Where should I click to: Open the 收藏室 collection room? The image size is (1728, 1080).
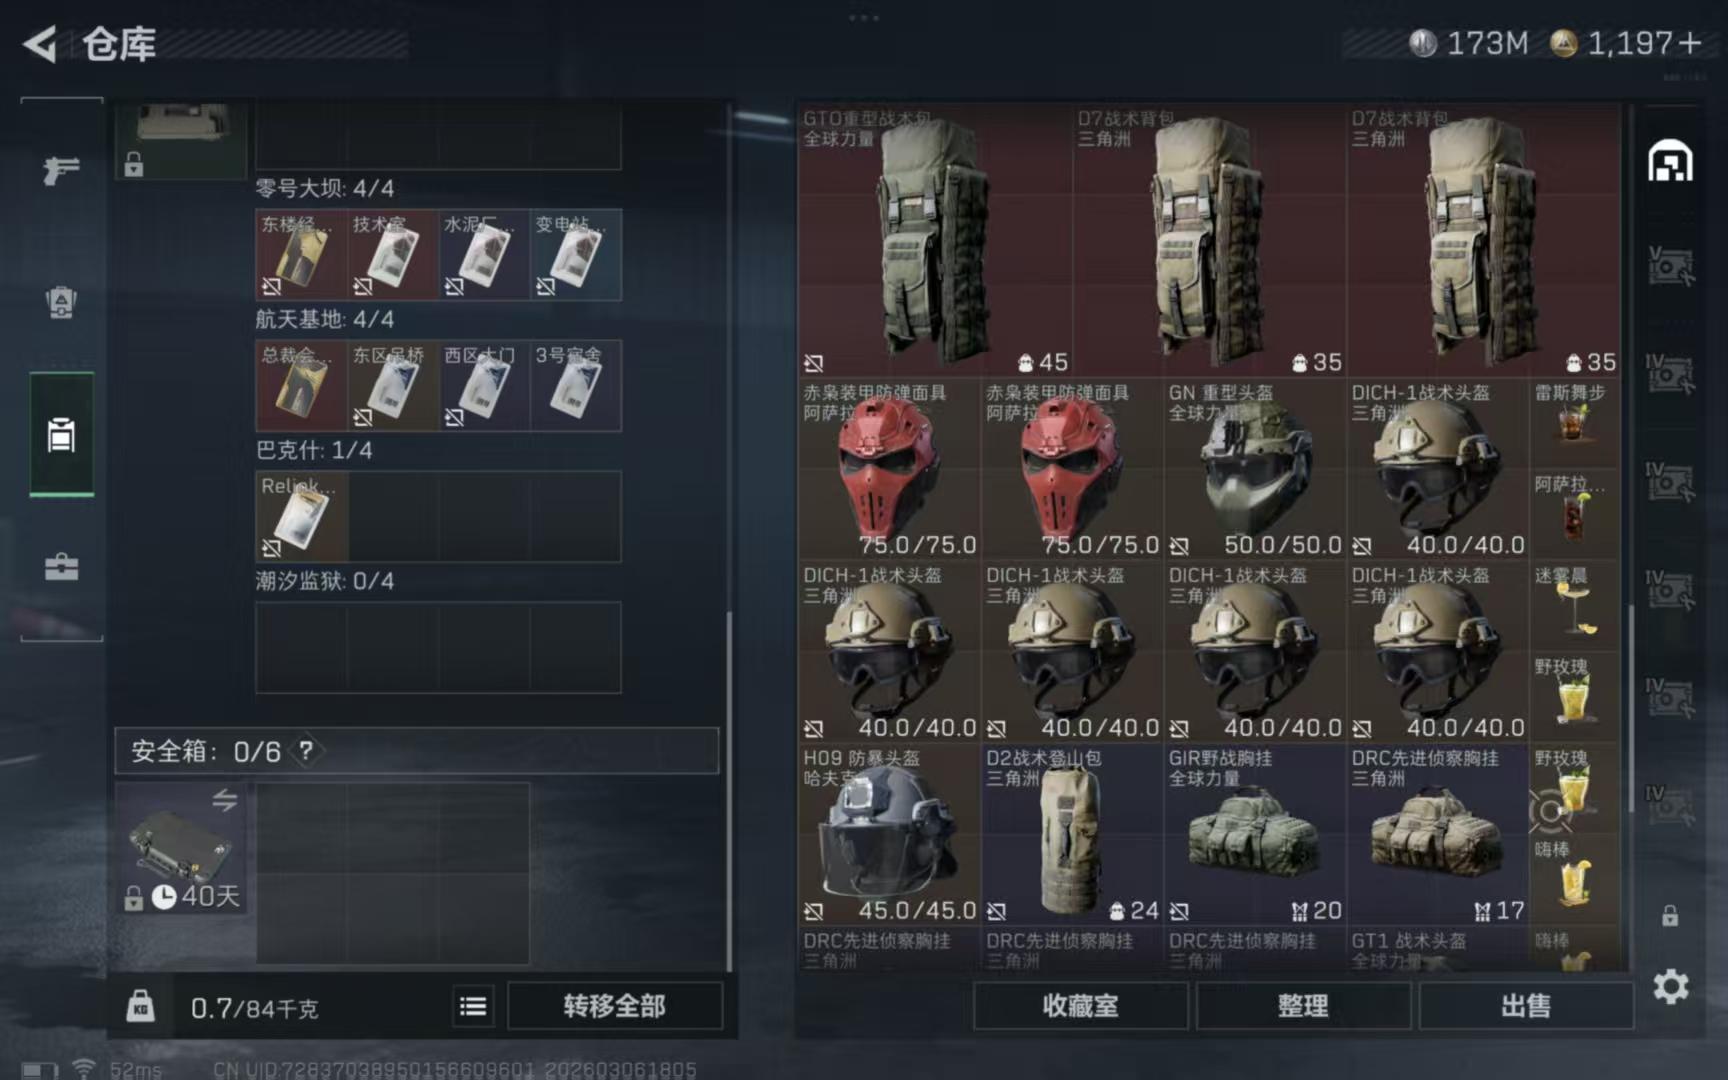[x=1081, y=1006]
